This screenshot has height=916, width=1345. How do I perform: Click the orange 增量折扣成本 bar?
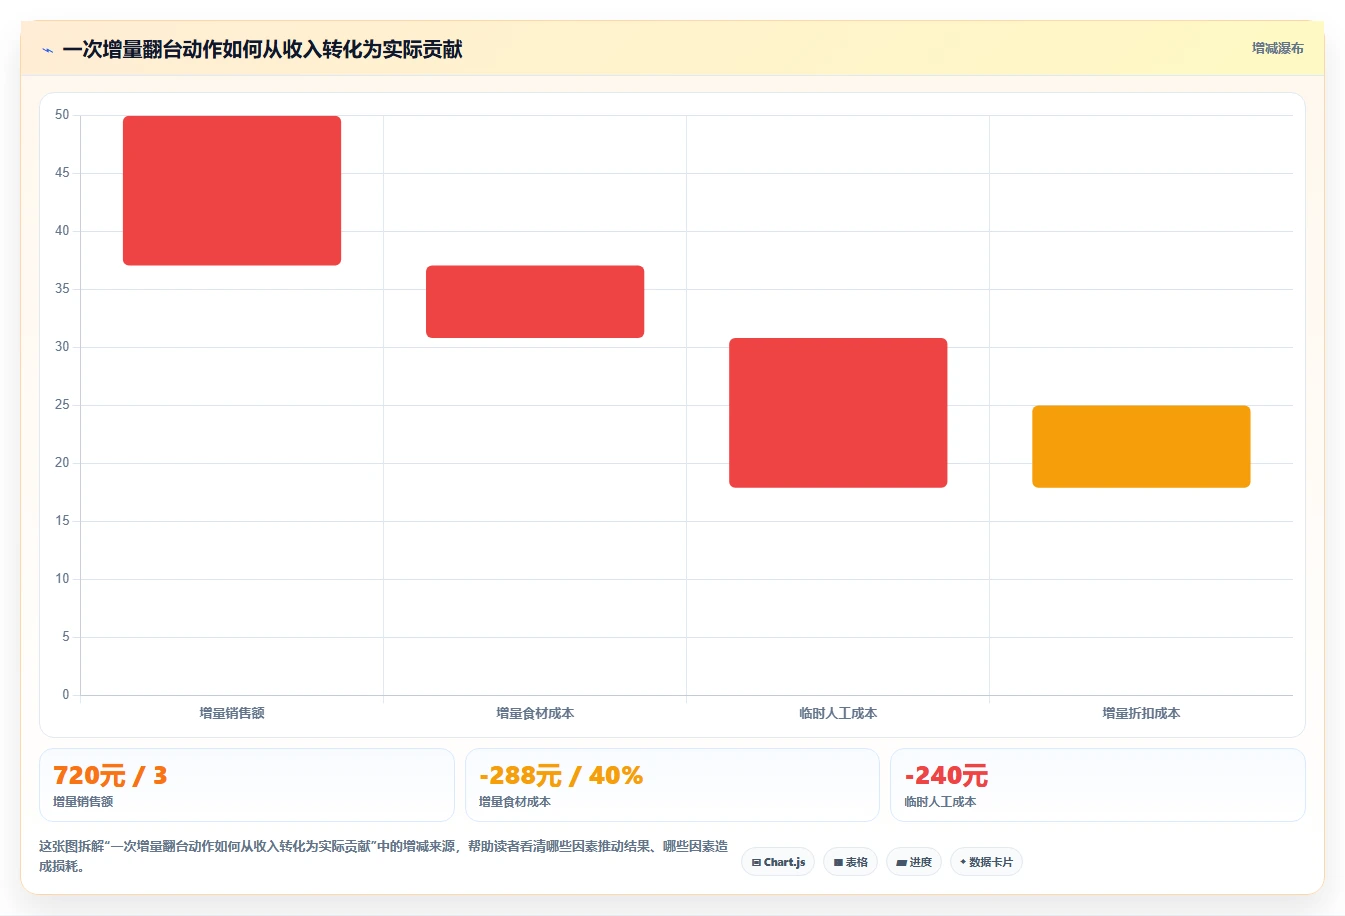pyautogui.click(x=1141, y=446)
